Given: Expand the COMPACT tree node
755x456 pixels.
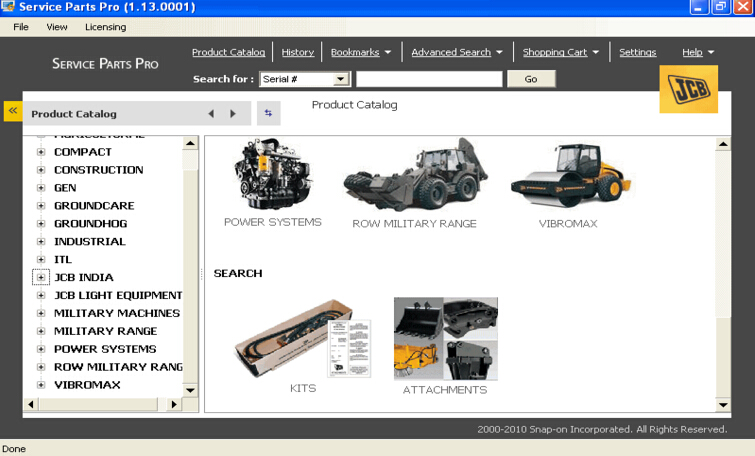Looking at the screenshot, I should 41,152.
